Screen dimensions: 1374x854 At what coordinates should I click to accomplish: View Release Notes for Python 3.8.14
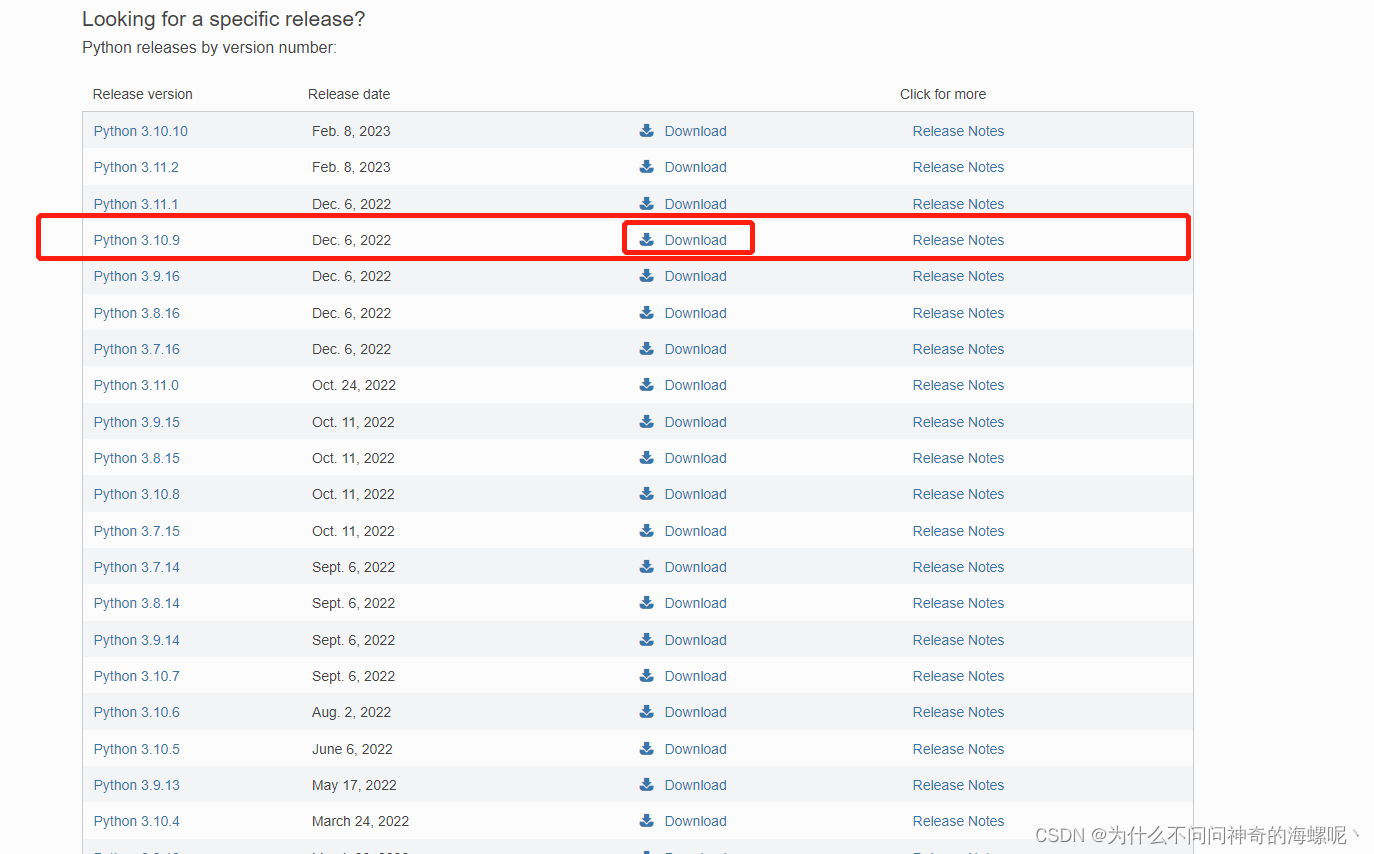coord(958,603)
